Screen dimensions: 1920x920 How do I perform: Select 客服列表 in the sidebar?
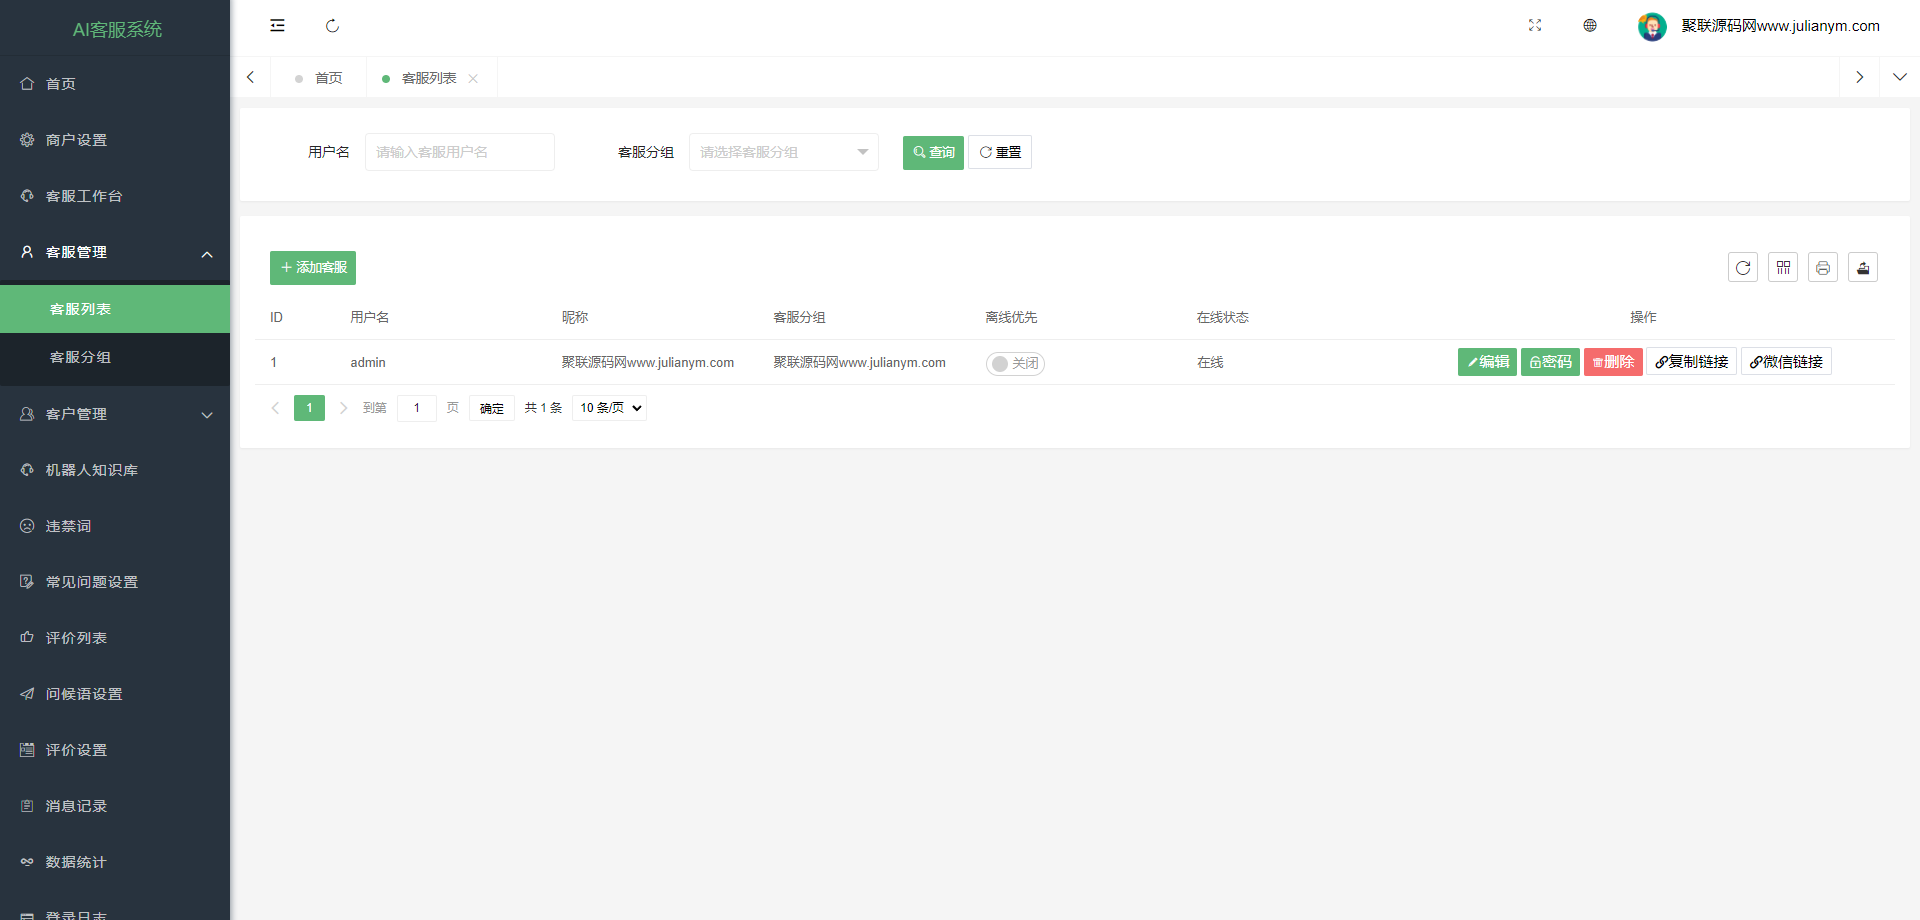click(115, 309)
